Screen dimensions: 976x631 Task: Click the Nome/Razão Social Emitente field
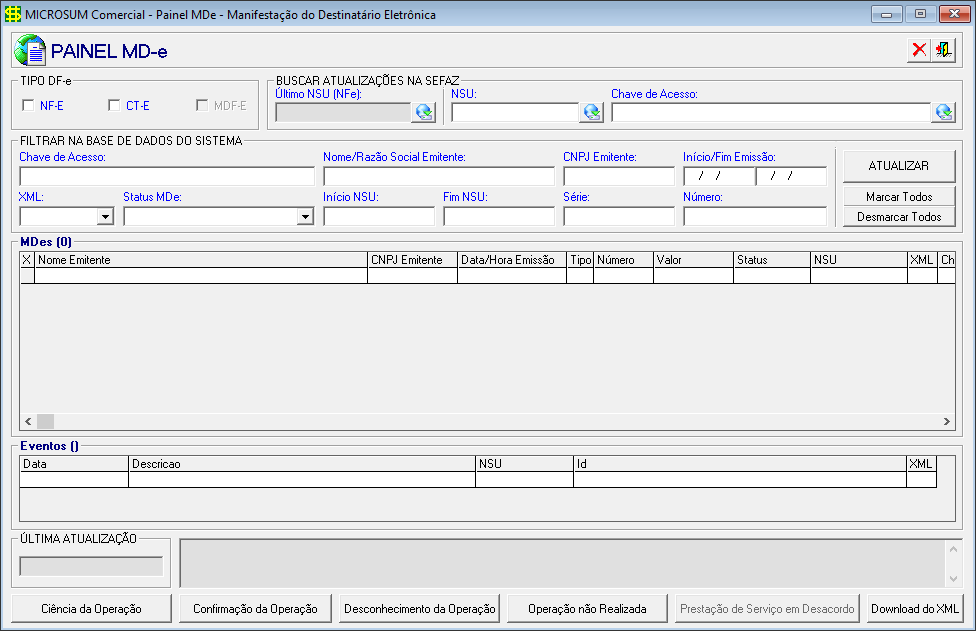438,176
